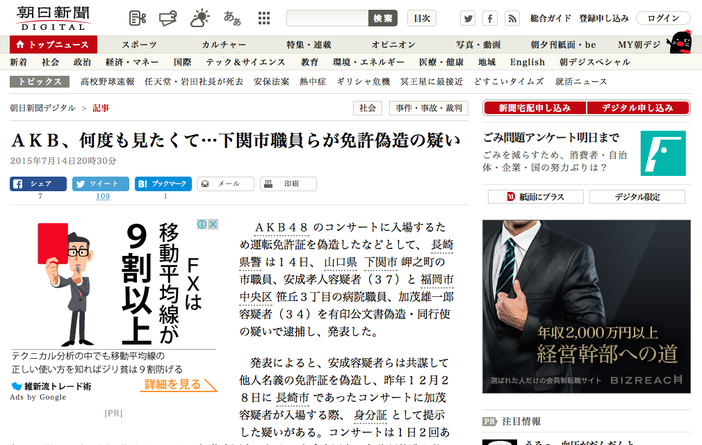Open the newspaper page viewer icon
Screen dimensions: 702x445
[137, 18]
